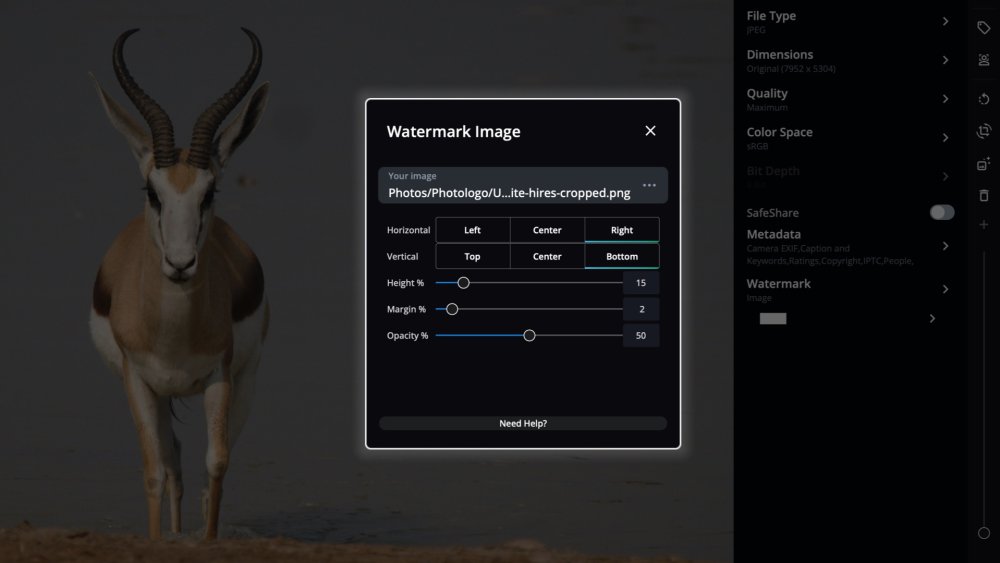The width and height of the screenshot is (1000, 563).
Task: Click the Height % value box
Action: coord(641,282)
